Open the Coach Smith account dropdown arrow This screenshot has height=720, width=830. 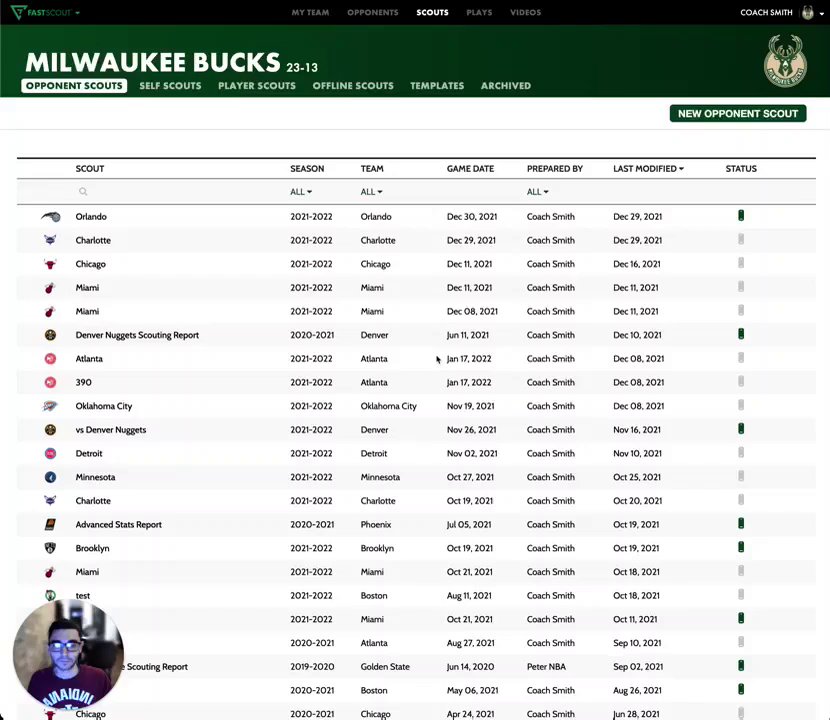pyautogui.click(x=822, y=13)
